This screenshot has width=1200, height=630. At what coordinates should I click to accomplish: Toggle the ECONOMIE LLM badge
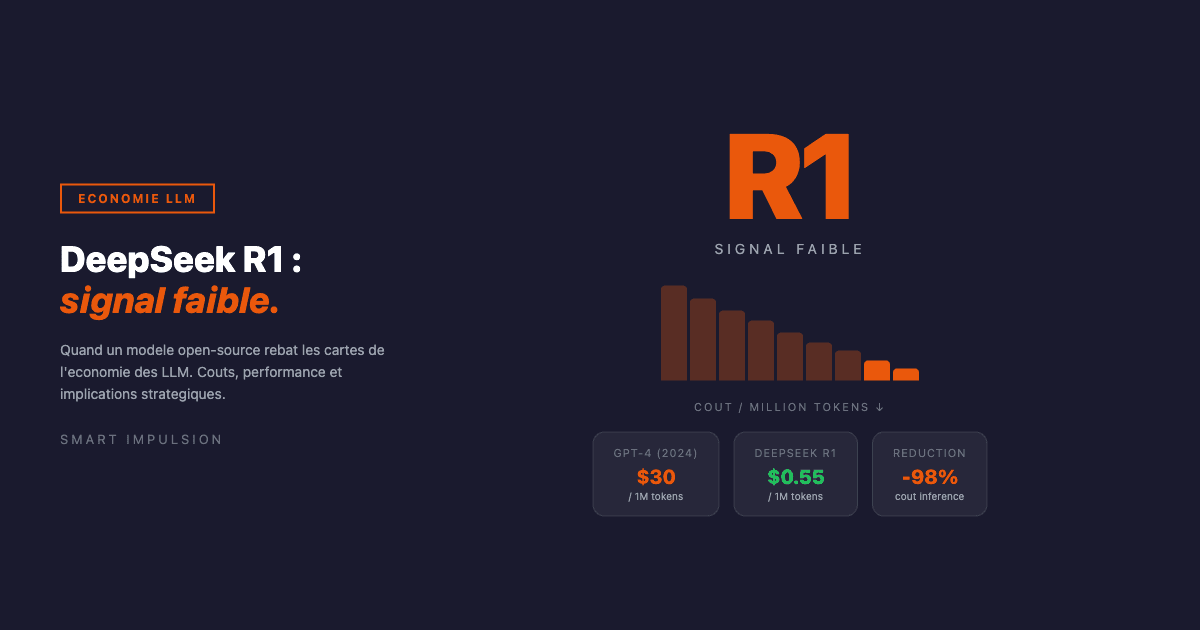(x=137, y=198)
